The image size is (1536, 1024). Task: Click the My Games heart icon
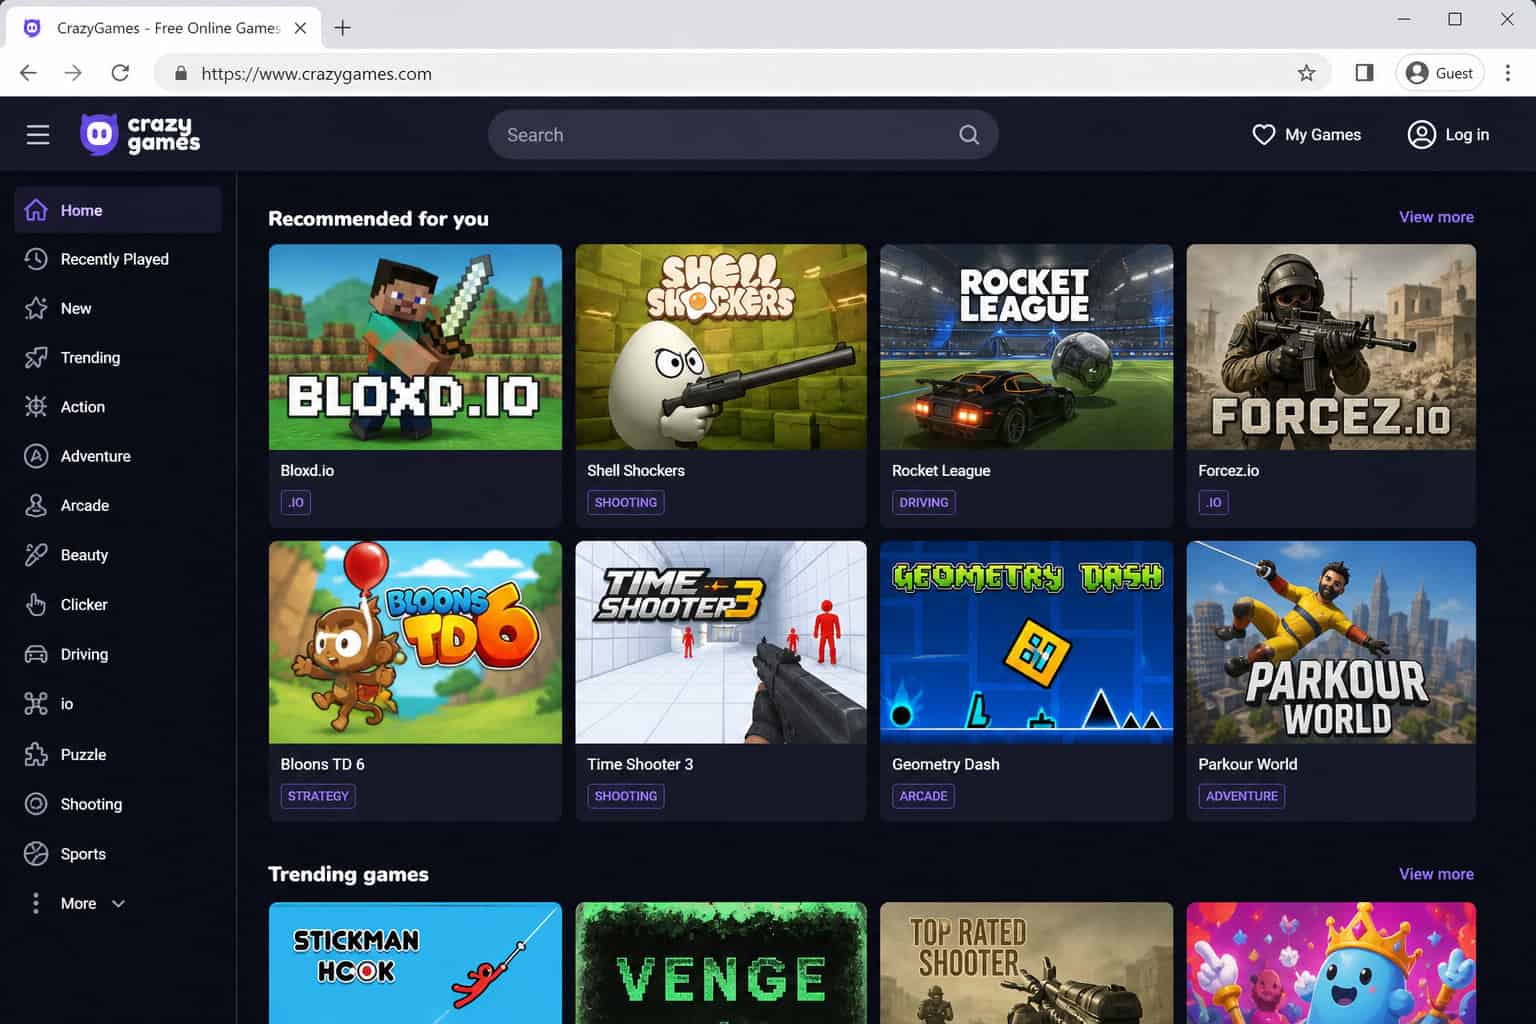[1263, 134]
